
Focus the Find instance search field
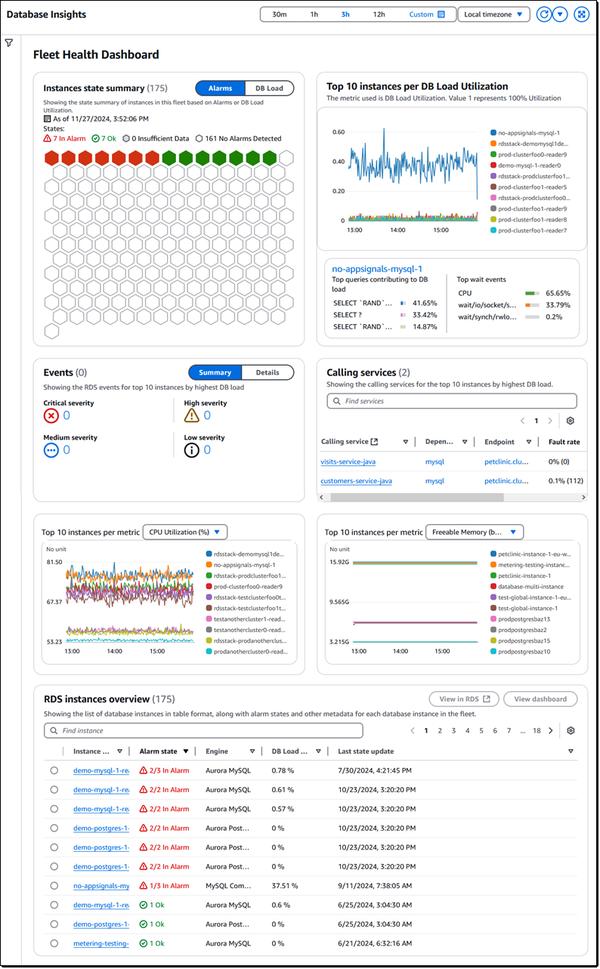point(203,730)
